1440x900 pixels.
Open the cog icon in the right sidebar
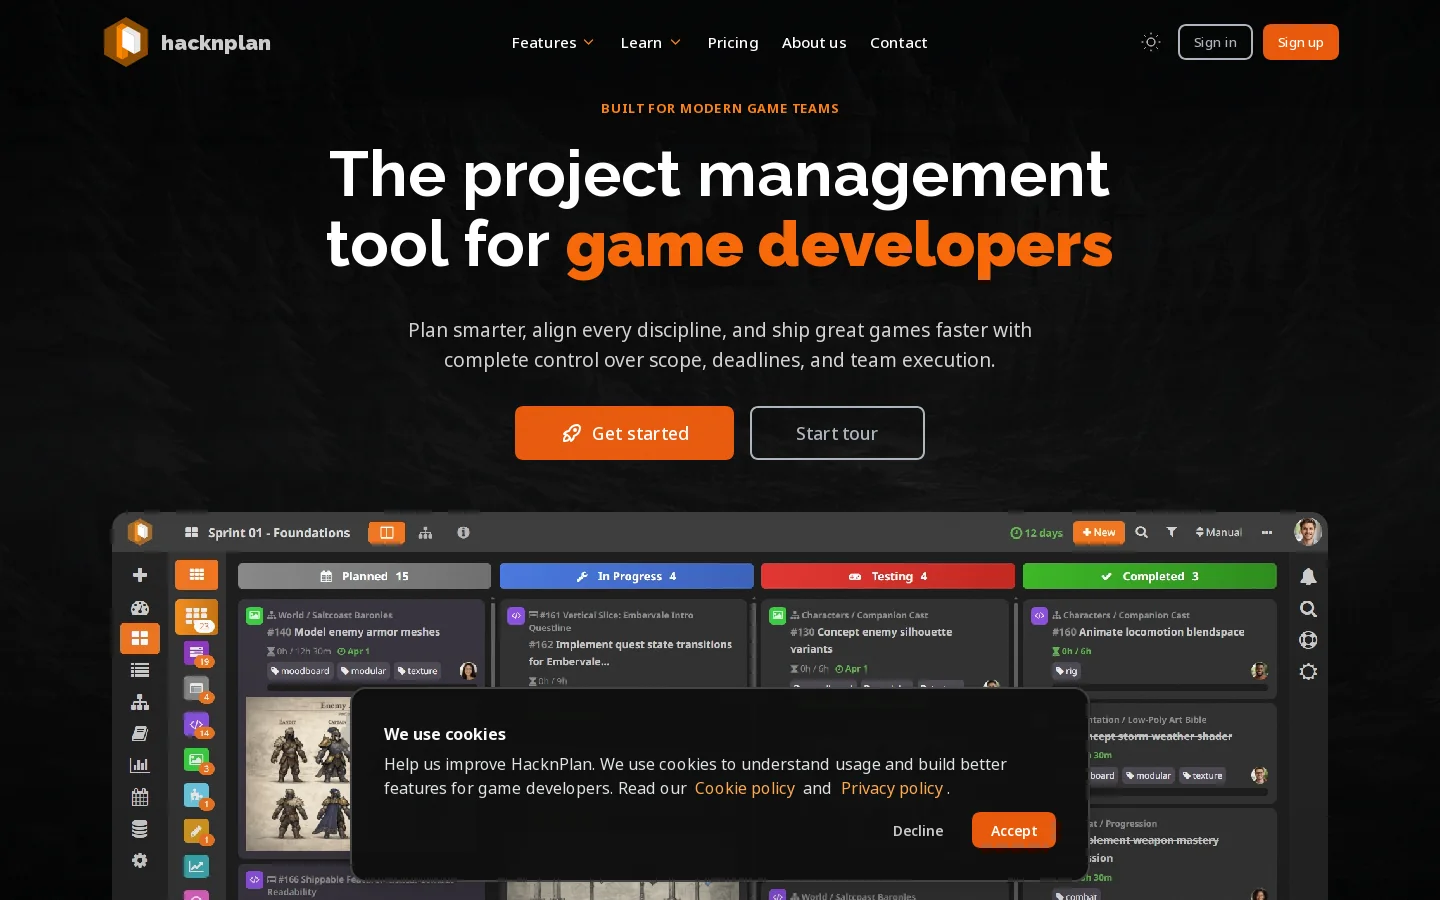click(1308, 672)
